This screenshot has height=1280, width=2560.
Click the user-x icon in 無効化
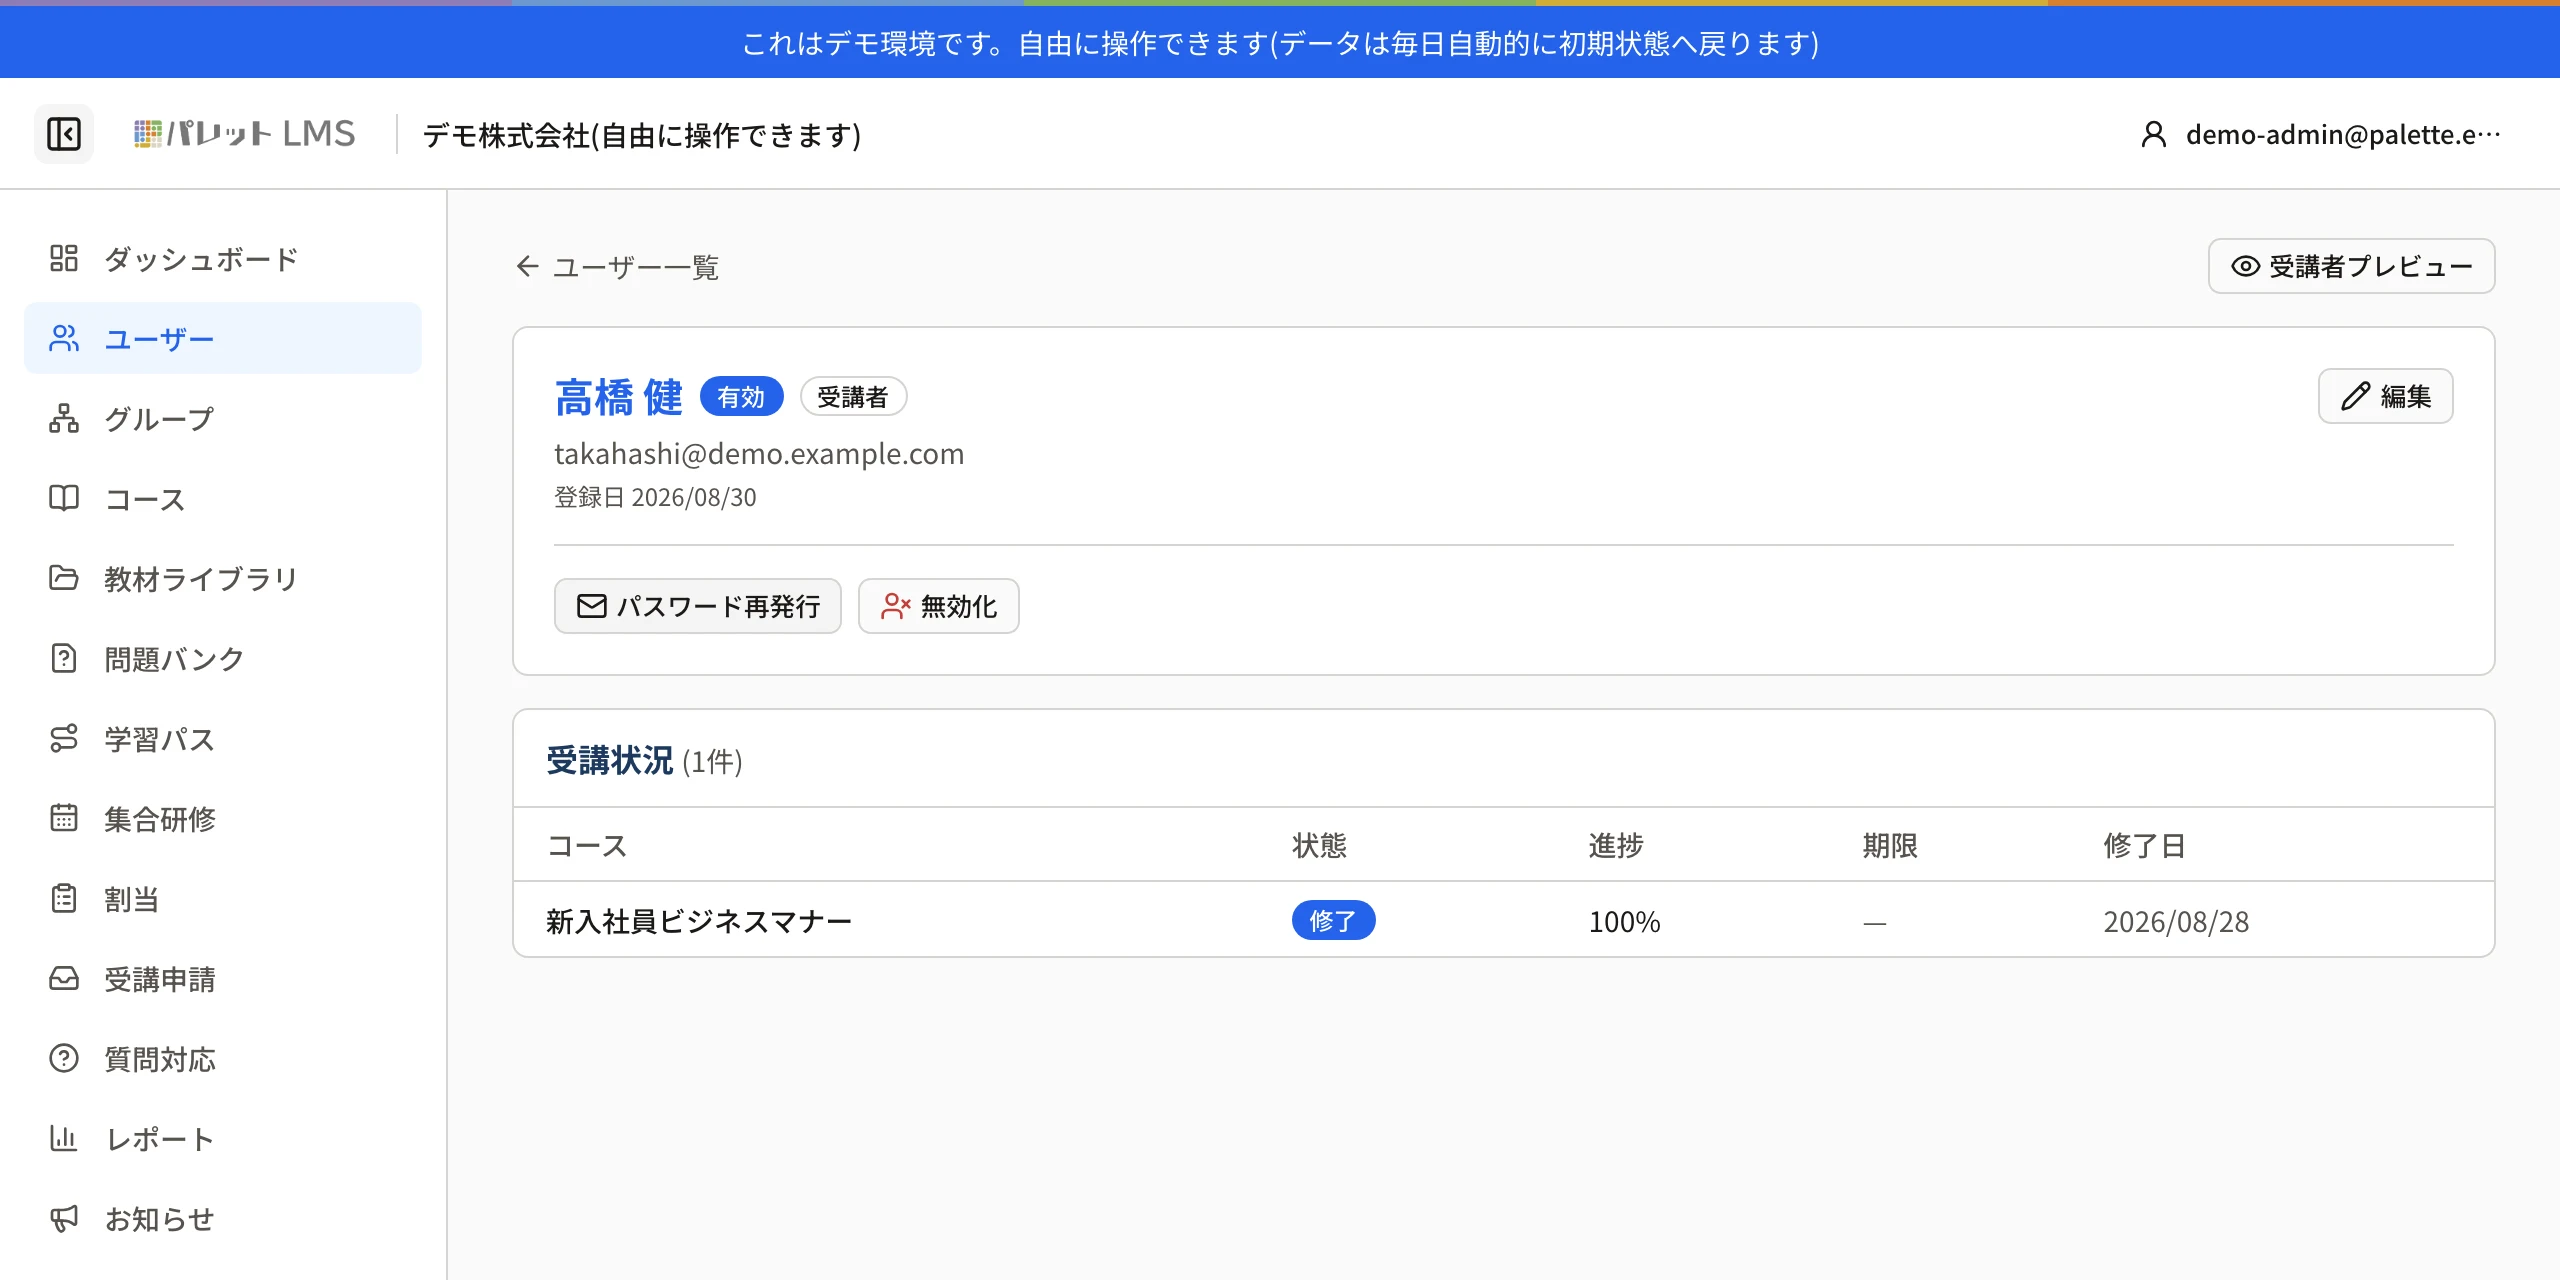click(x=895, y=606)
